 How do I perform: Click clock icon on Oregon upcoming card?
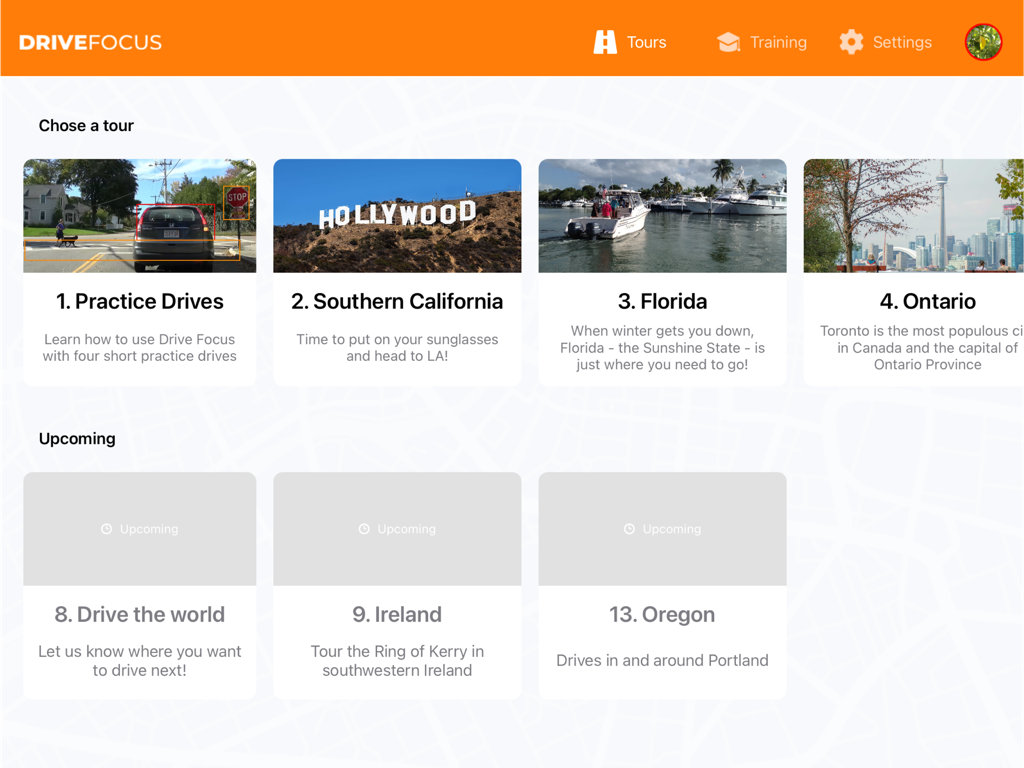[629, 529]
